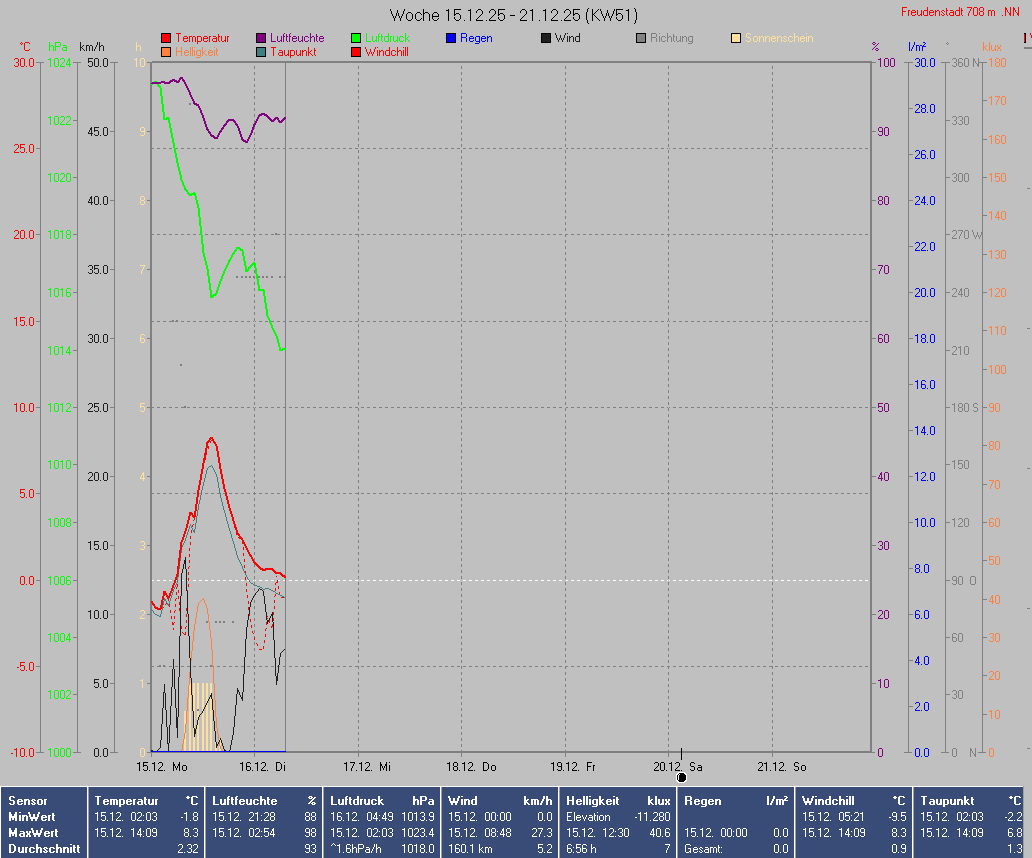This screenshot has width=1032, height=858.
Task: Click the teal Taupunkt legend swatch
Action: (261, 52)
